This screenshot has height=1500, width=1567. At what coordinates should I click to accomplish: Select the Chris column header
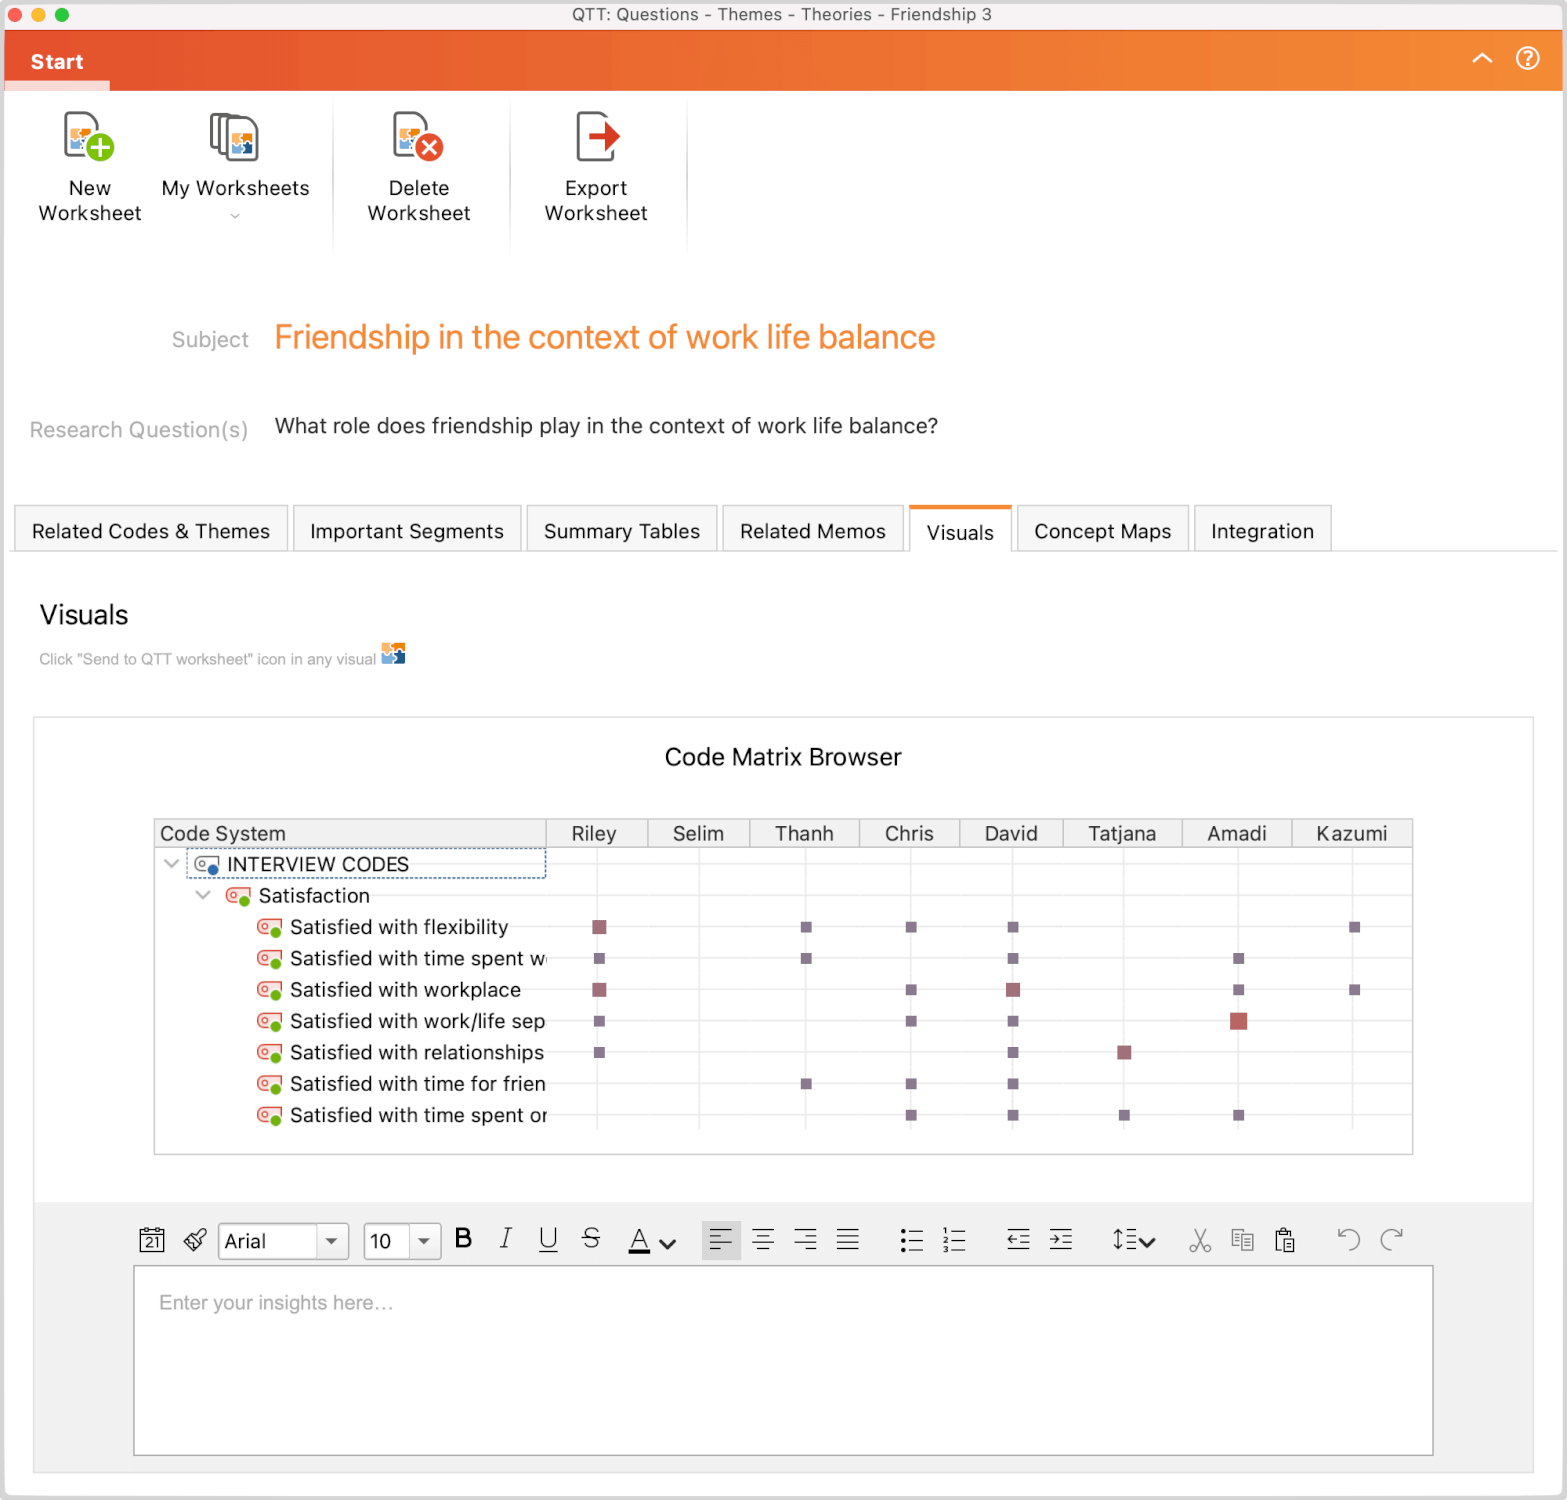[910, 833]
